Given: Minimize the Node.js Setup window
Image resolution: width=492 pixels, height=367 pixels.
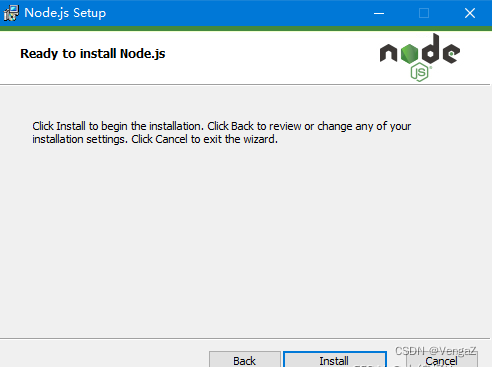Looking at the screenshot, I should pos(379,13).
